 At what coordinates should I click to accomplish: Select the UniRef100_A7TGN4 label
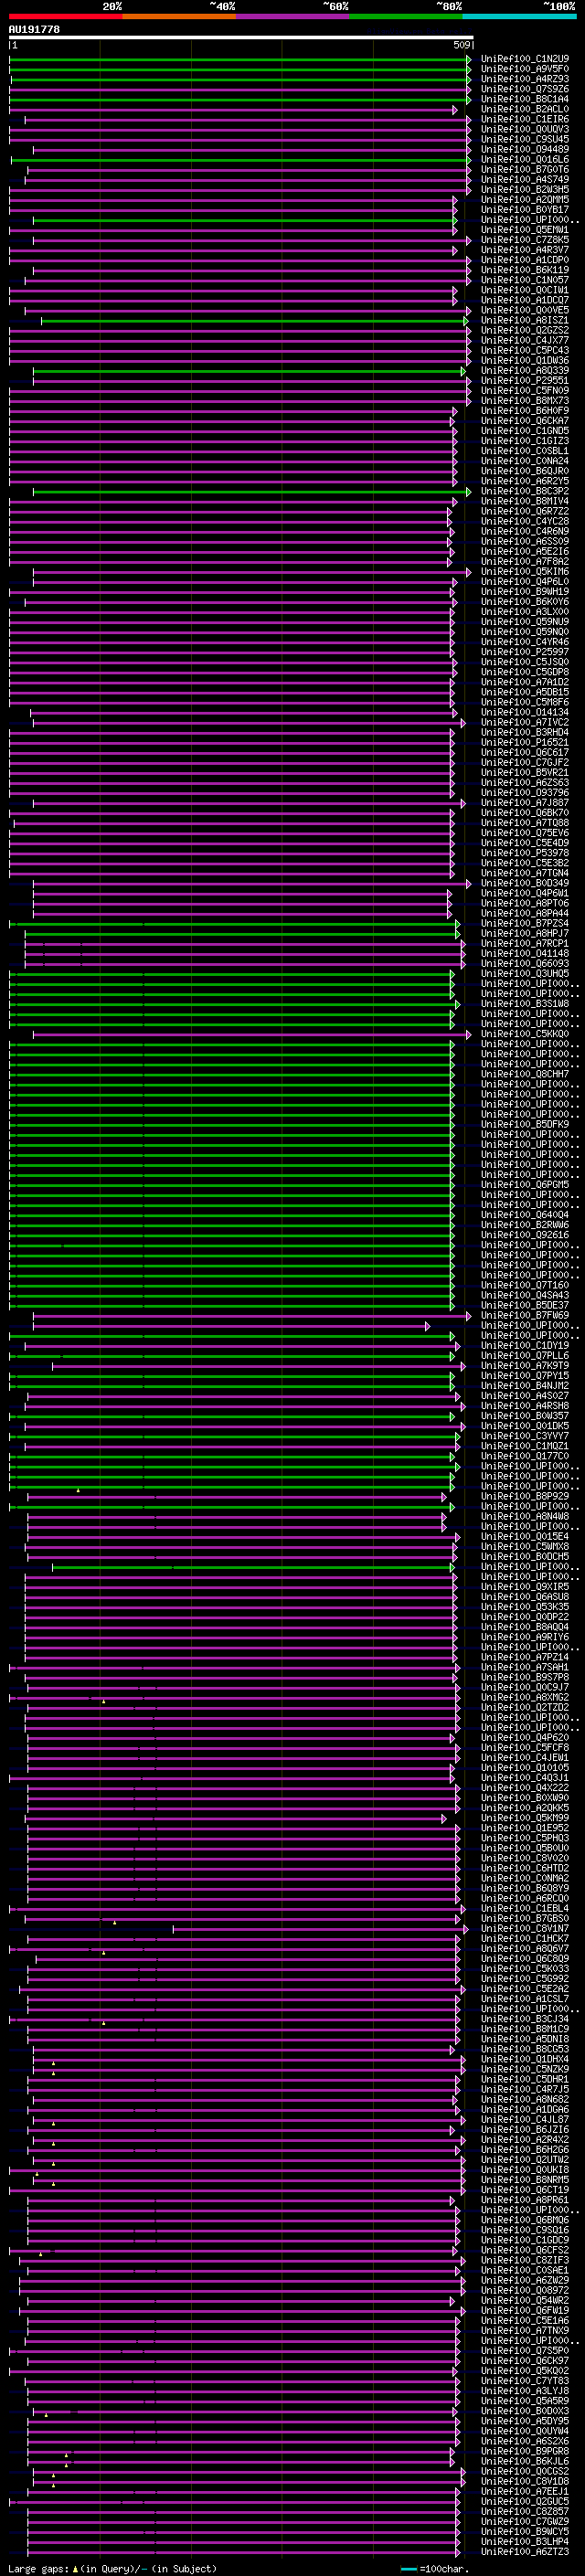click(525, 874)
